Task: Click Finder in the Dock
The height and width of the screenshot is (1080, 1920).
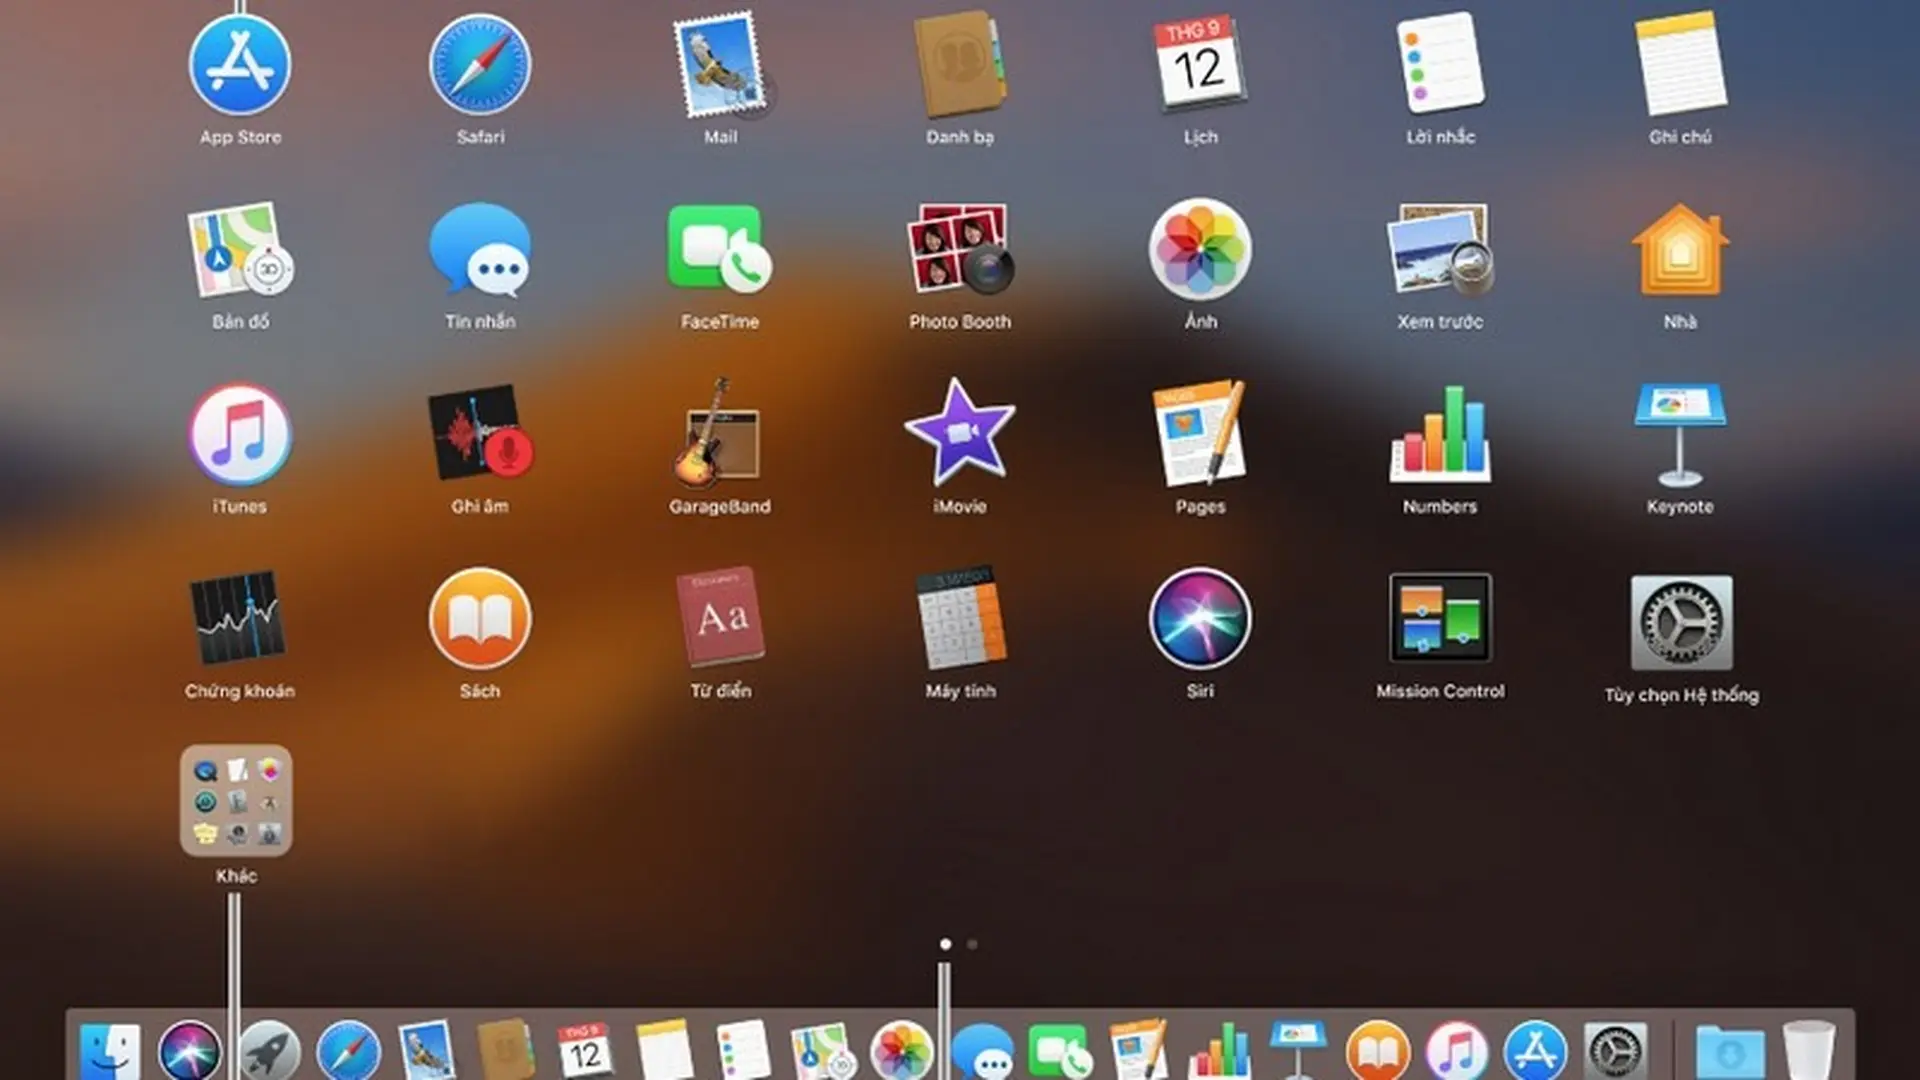Action: 110,1052
